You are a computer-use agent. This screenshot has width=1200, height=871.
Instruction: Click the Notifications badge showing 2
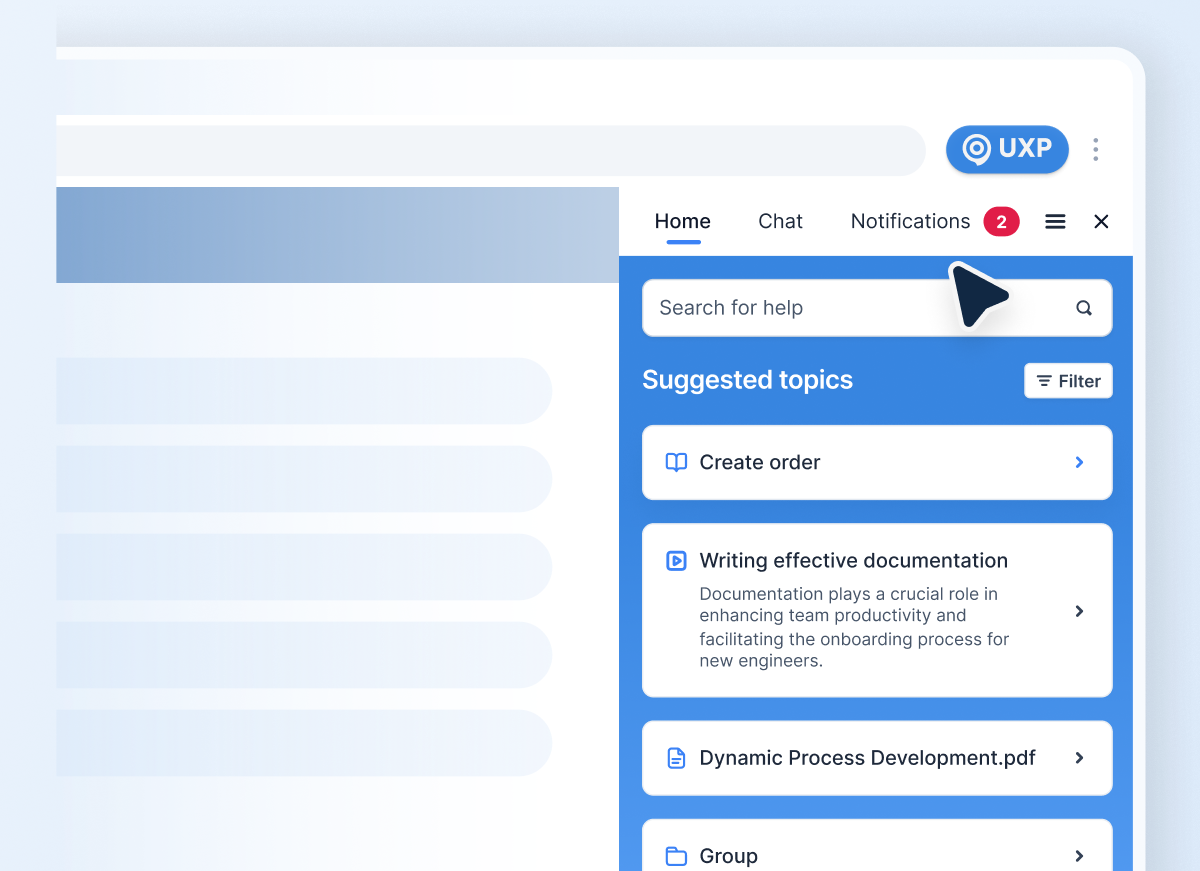pos(1001,221)
